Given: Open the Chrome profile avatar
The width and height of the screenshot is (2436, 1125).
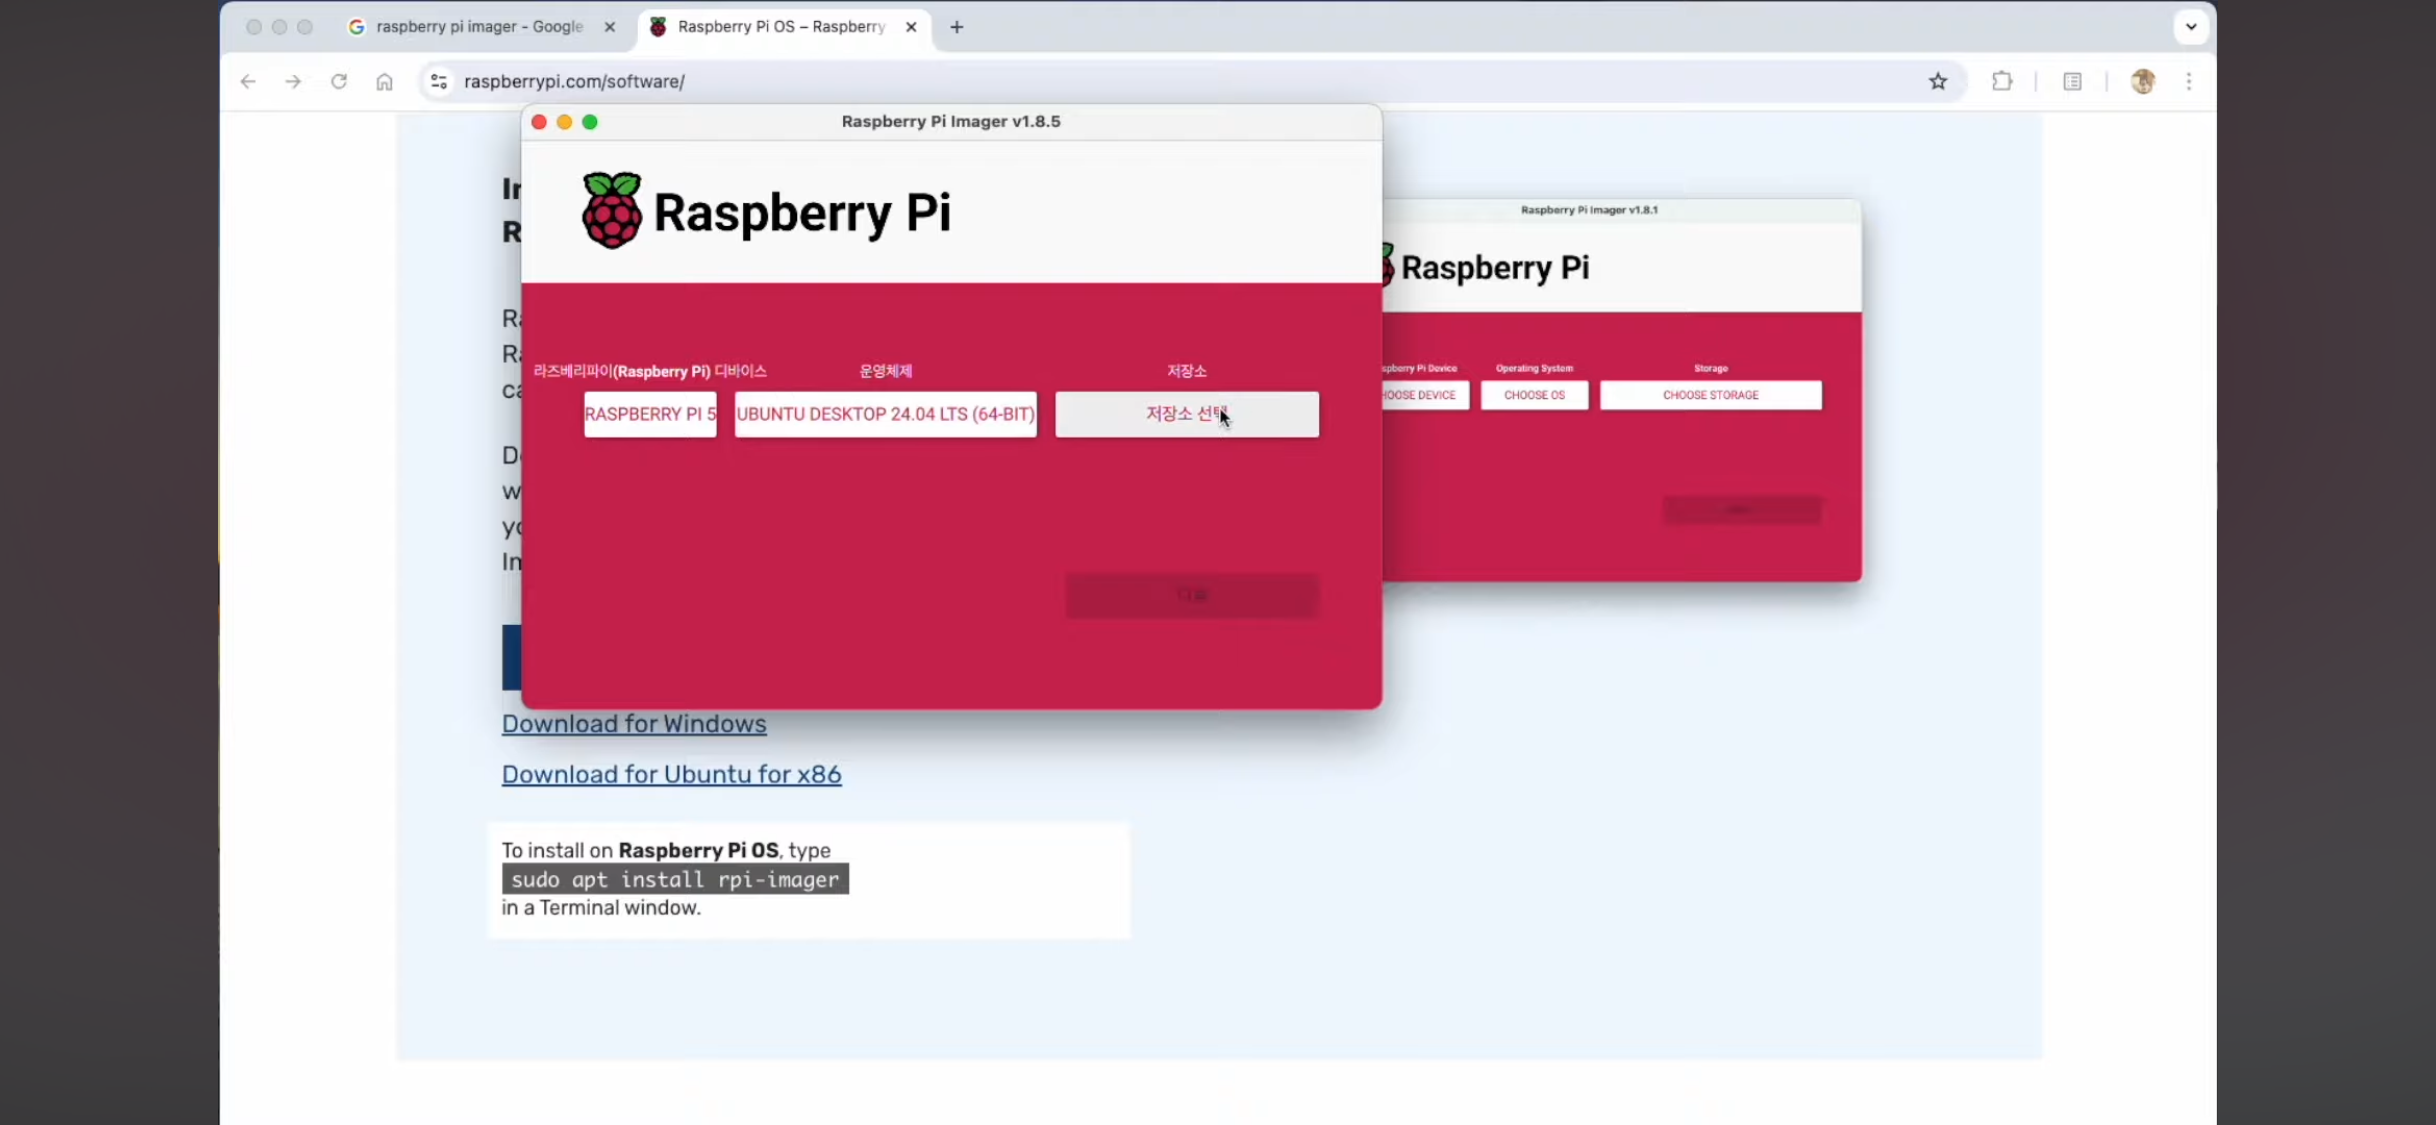Looking at the screenshot, I should 2142,82.
